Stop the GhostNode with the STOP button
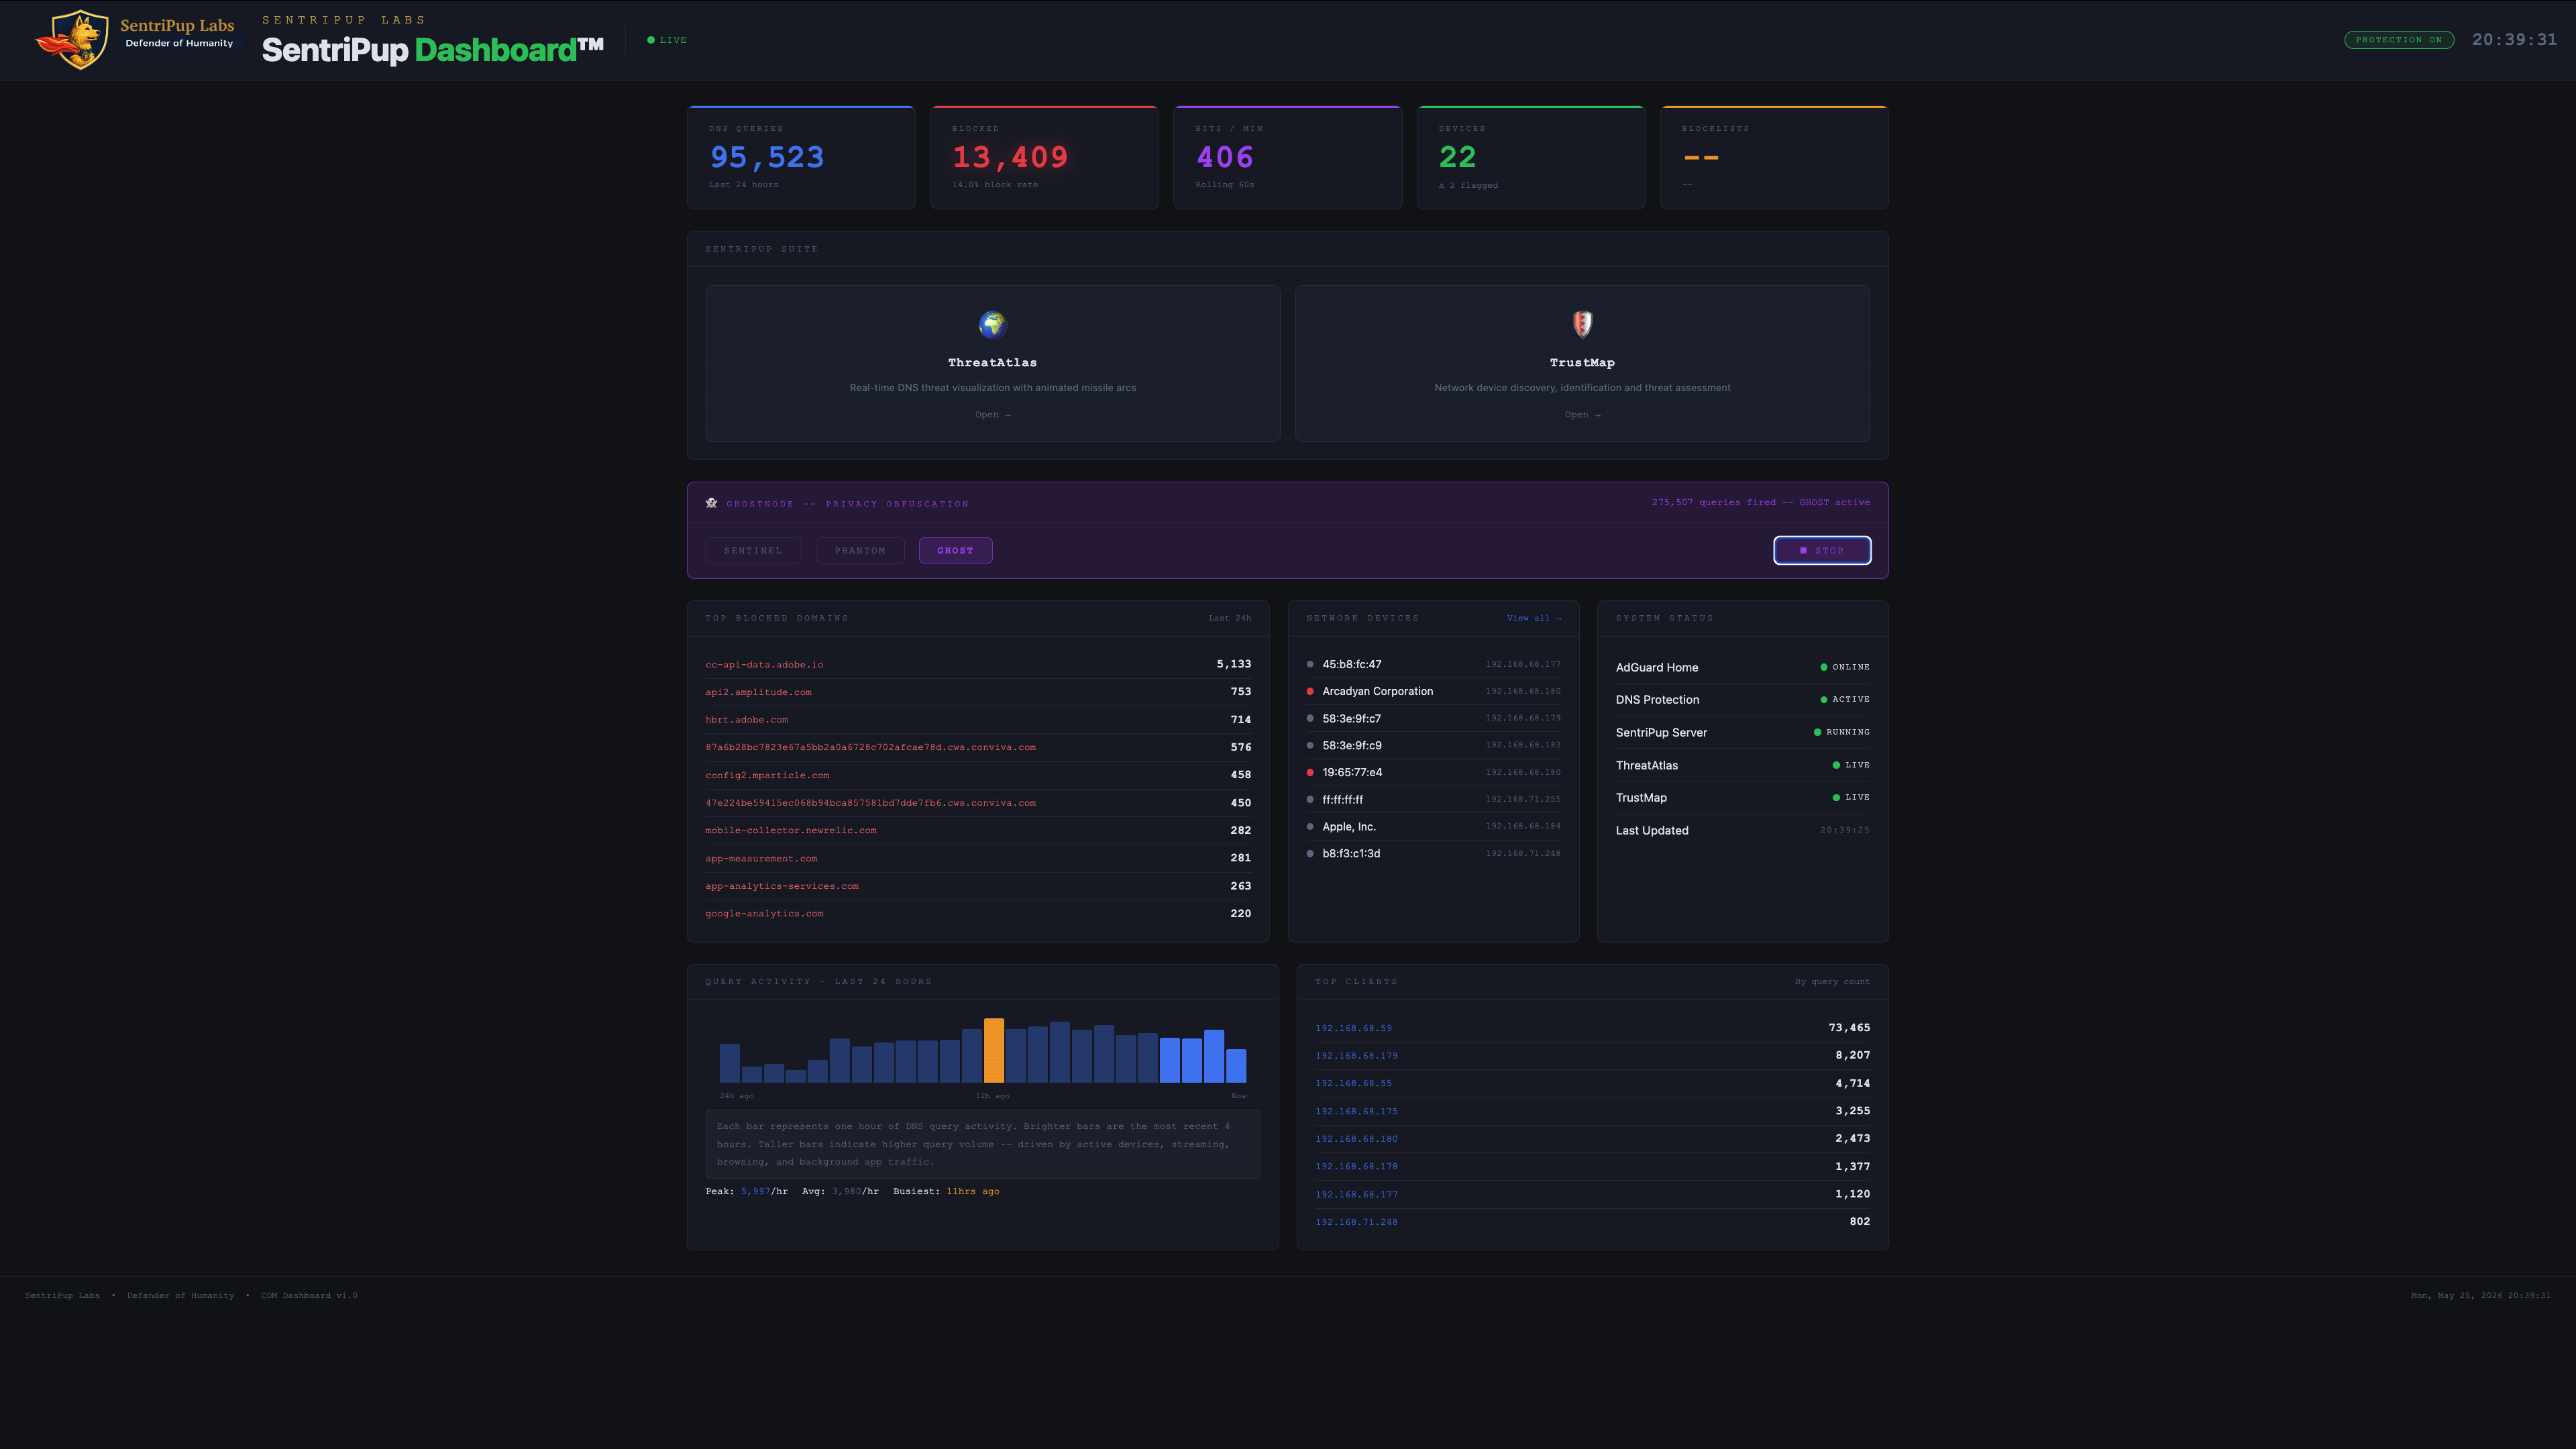The height and width of the screenshot is (1449, 2576). [x=1822, y=550]
